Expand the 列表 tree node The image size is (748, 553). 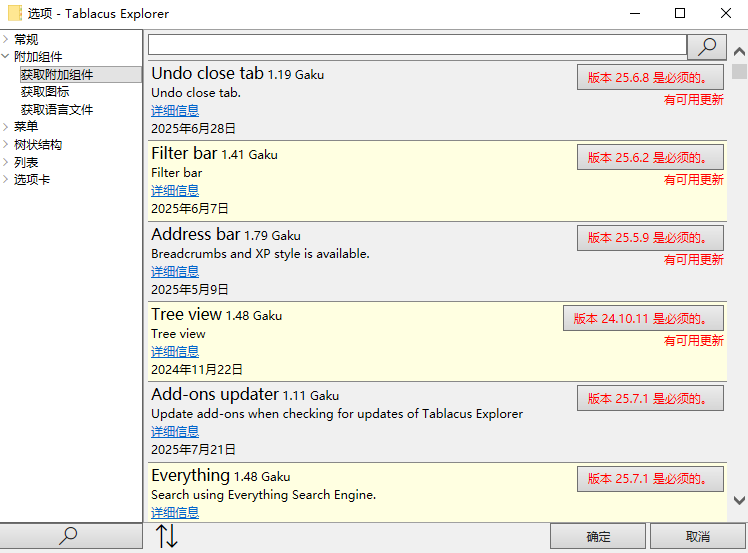tap(6, 162)
